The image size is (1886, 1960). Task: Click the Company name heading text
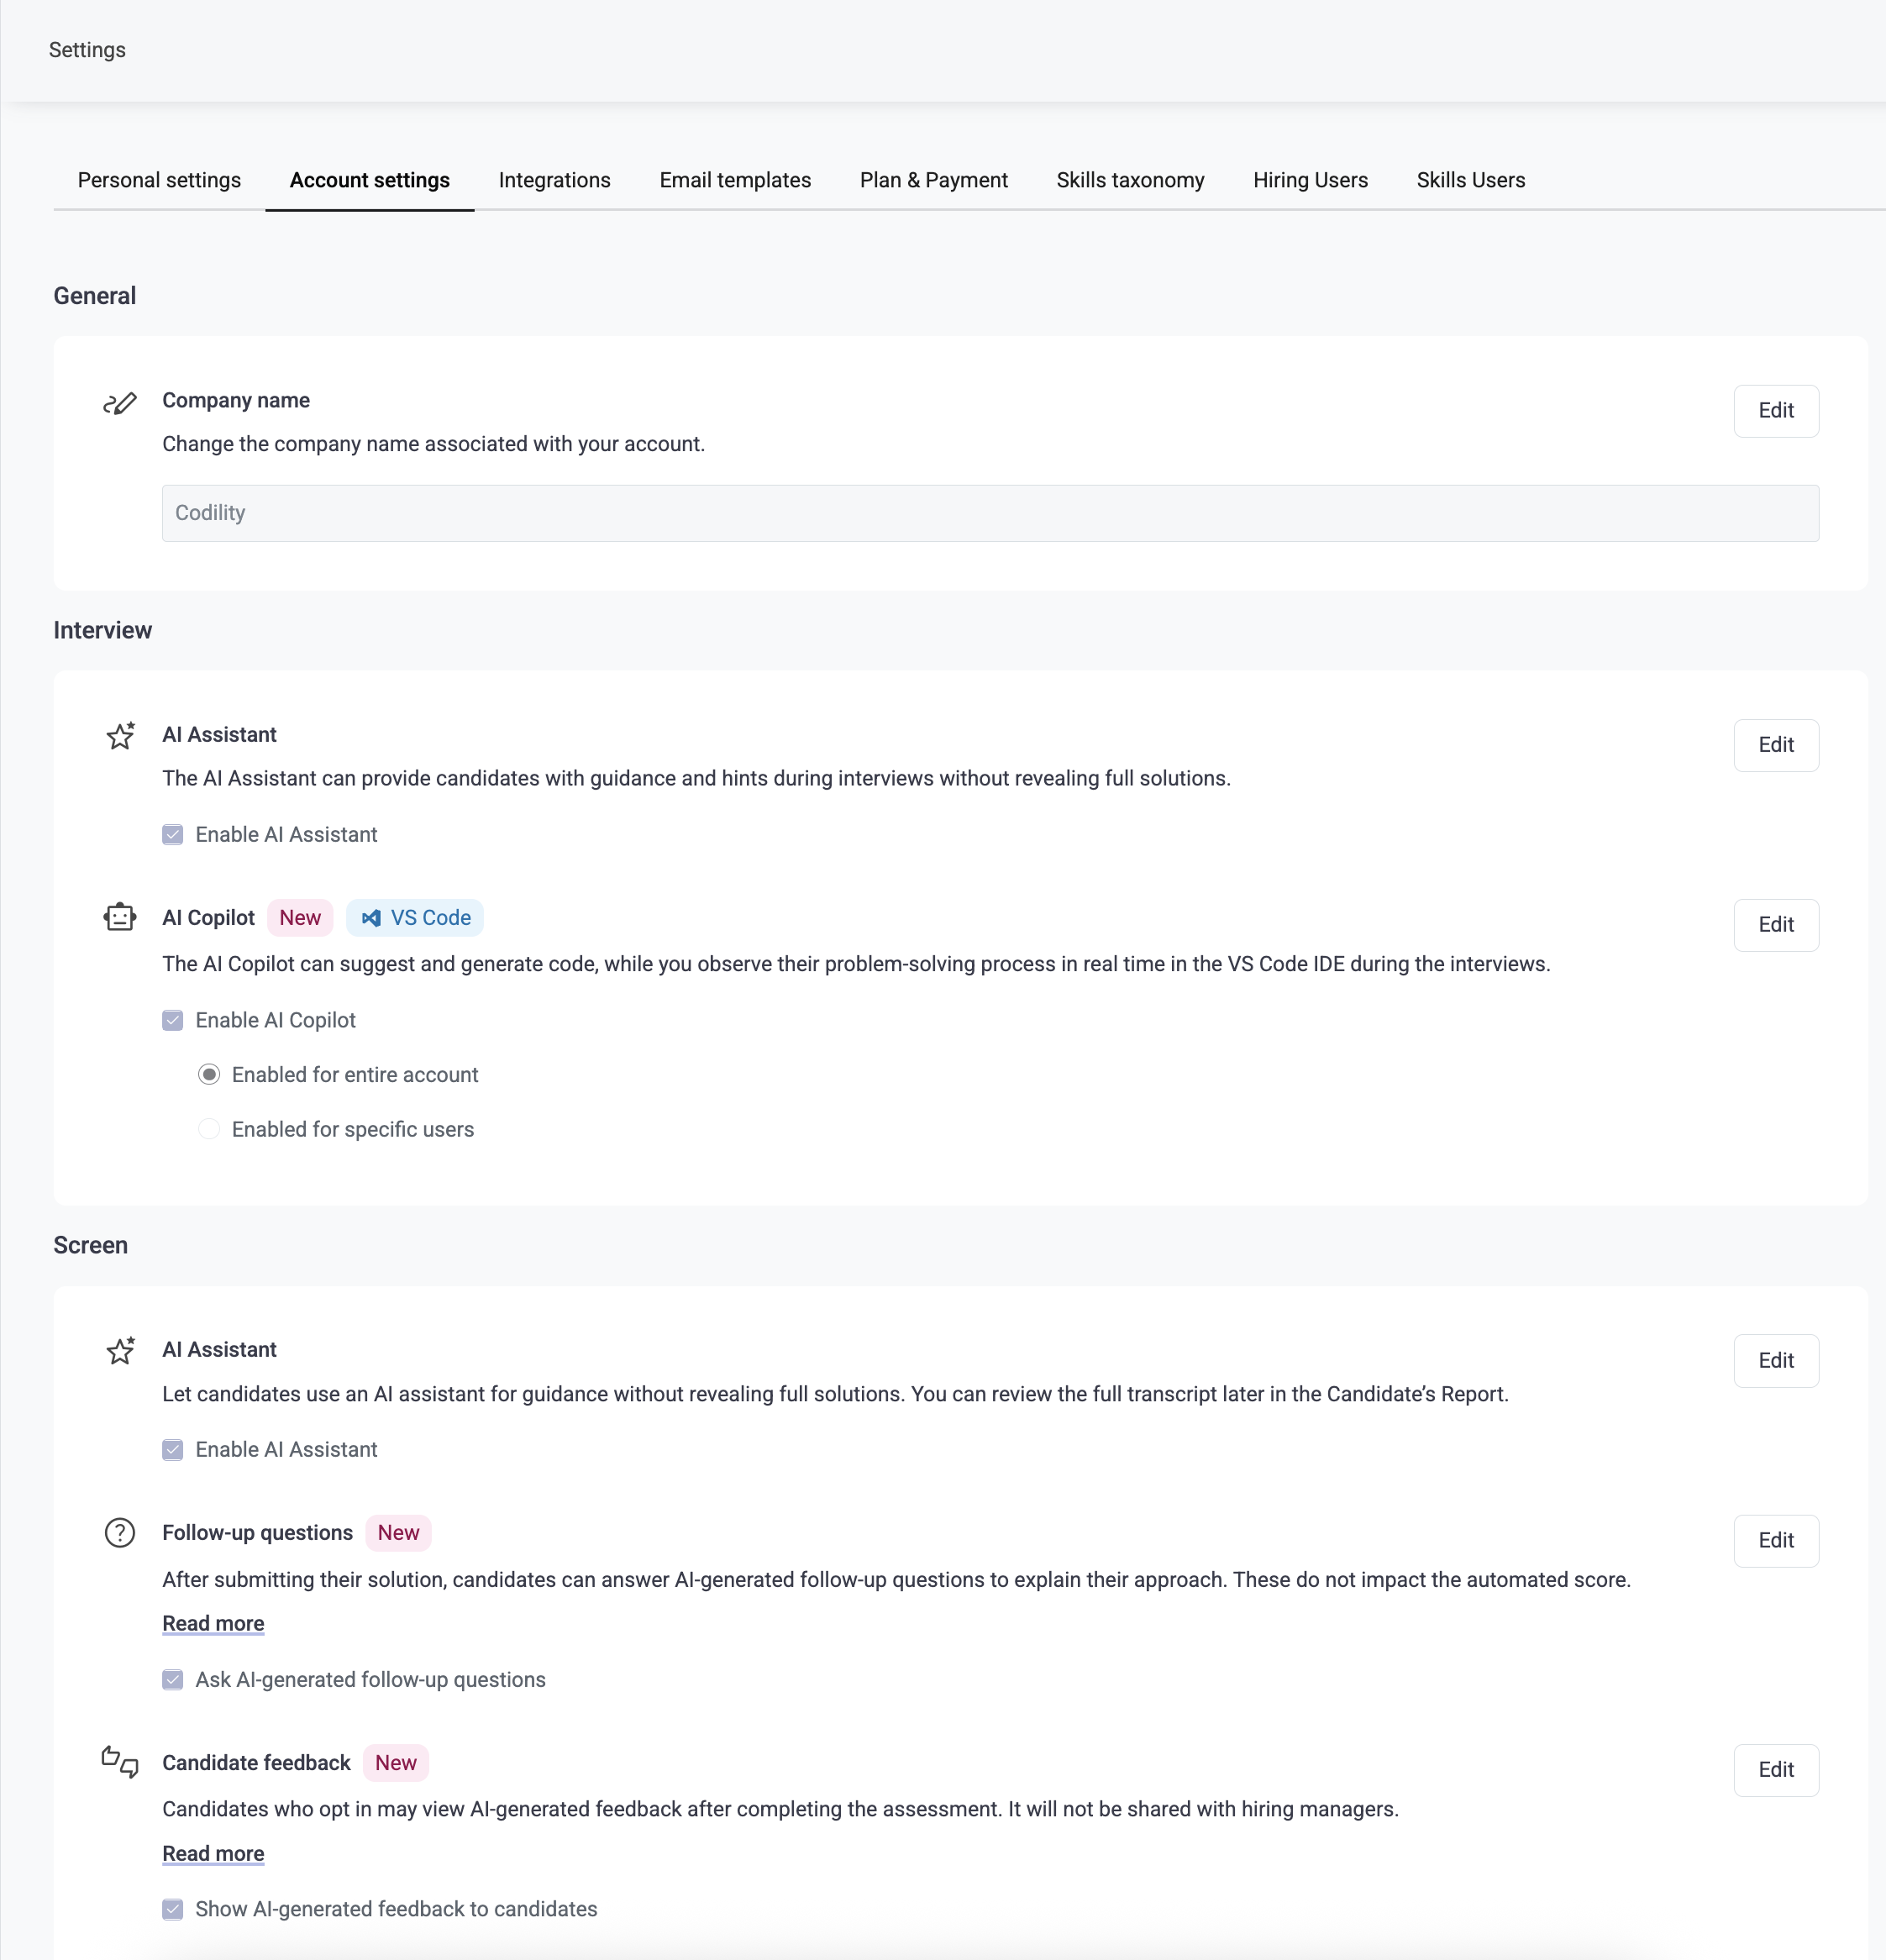coord(236,401)
